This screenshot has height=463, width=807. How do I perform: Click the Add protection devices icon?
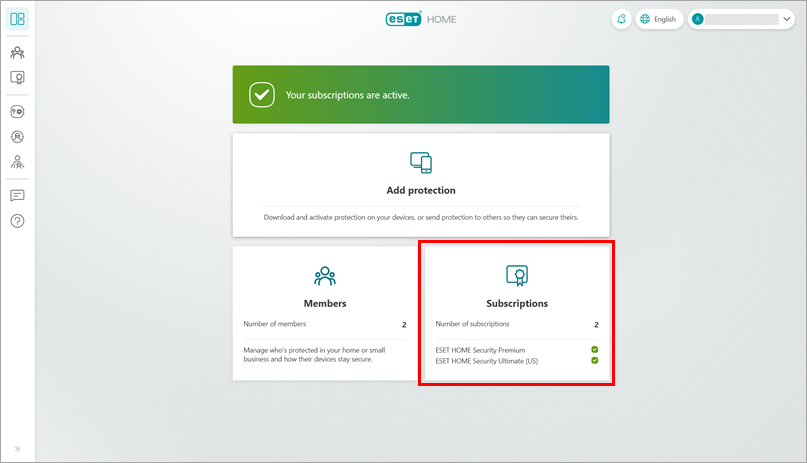coord(420,162)
